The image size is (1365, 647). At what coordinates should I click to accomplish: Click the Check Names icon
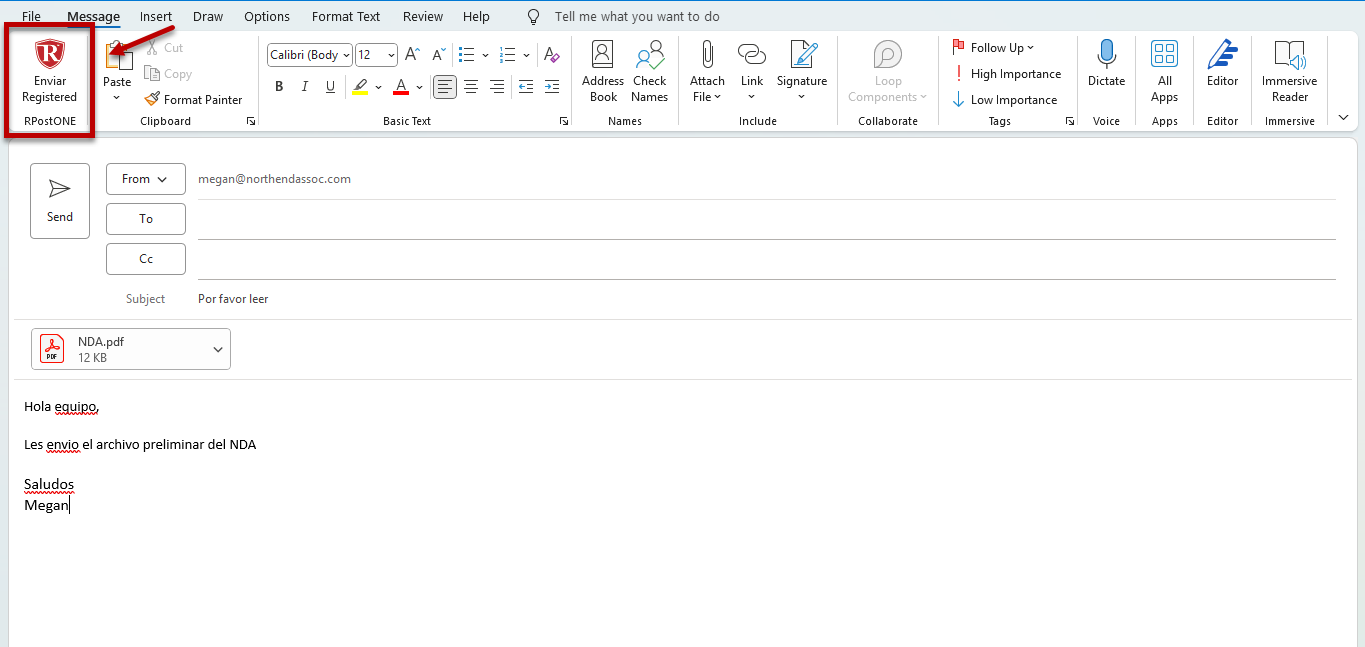[649, 72]
